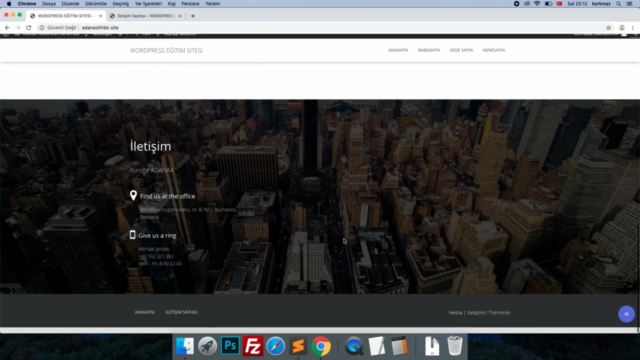Click the browser forward arrow
Viewport: 640px width, 360px height.
point(18,28)
